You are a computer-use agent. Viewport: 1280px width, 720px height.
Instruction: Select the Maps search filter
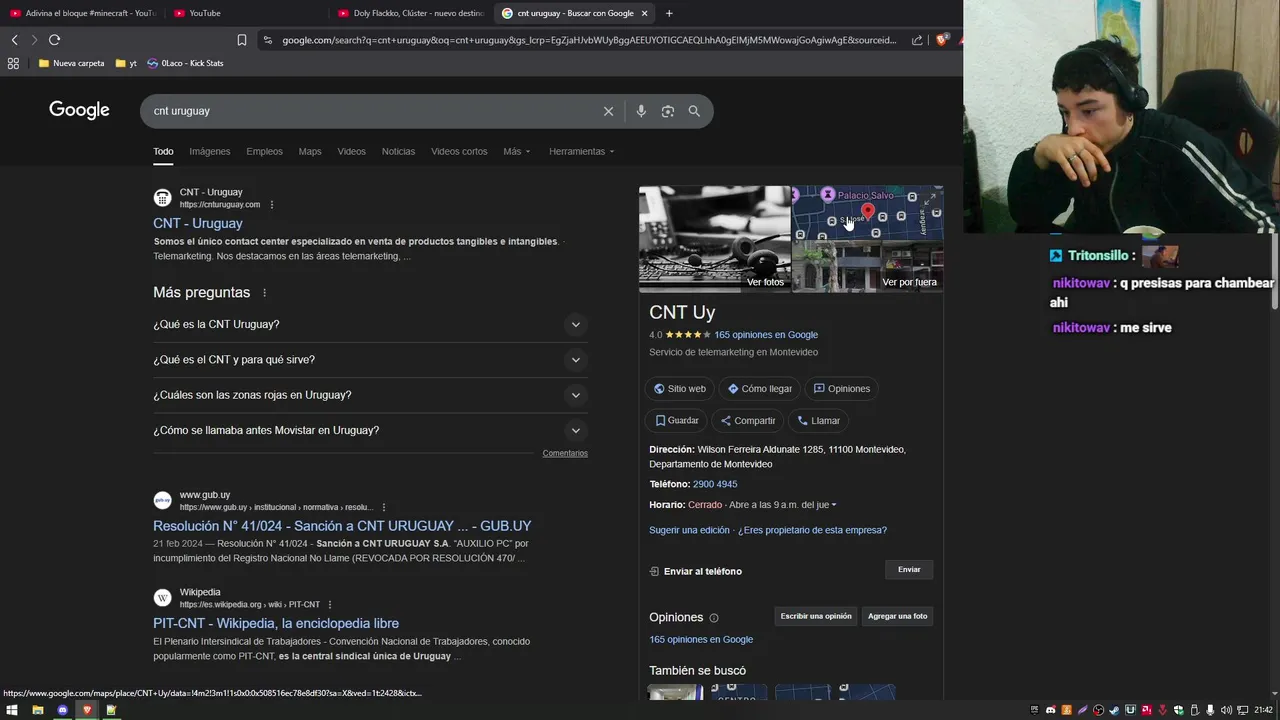click(310, 151)
